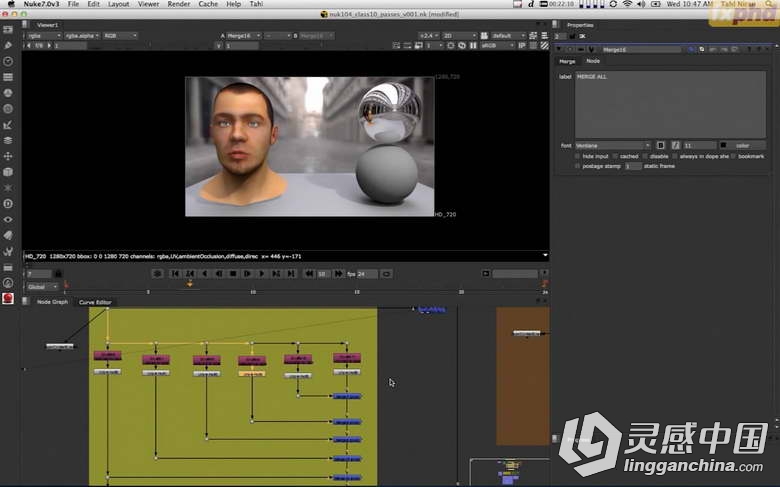Image resolution: width=780 pixels, height=487 pixels.
Task: Click the MERGE ALL label text field
Action: [x=670, y=104]
